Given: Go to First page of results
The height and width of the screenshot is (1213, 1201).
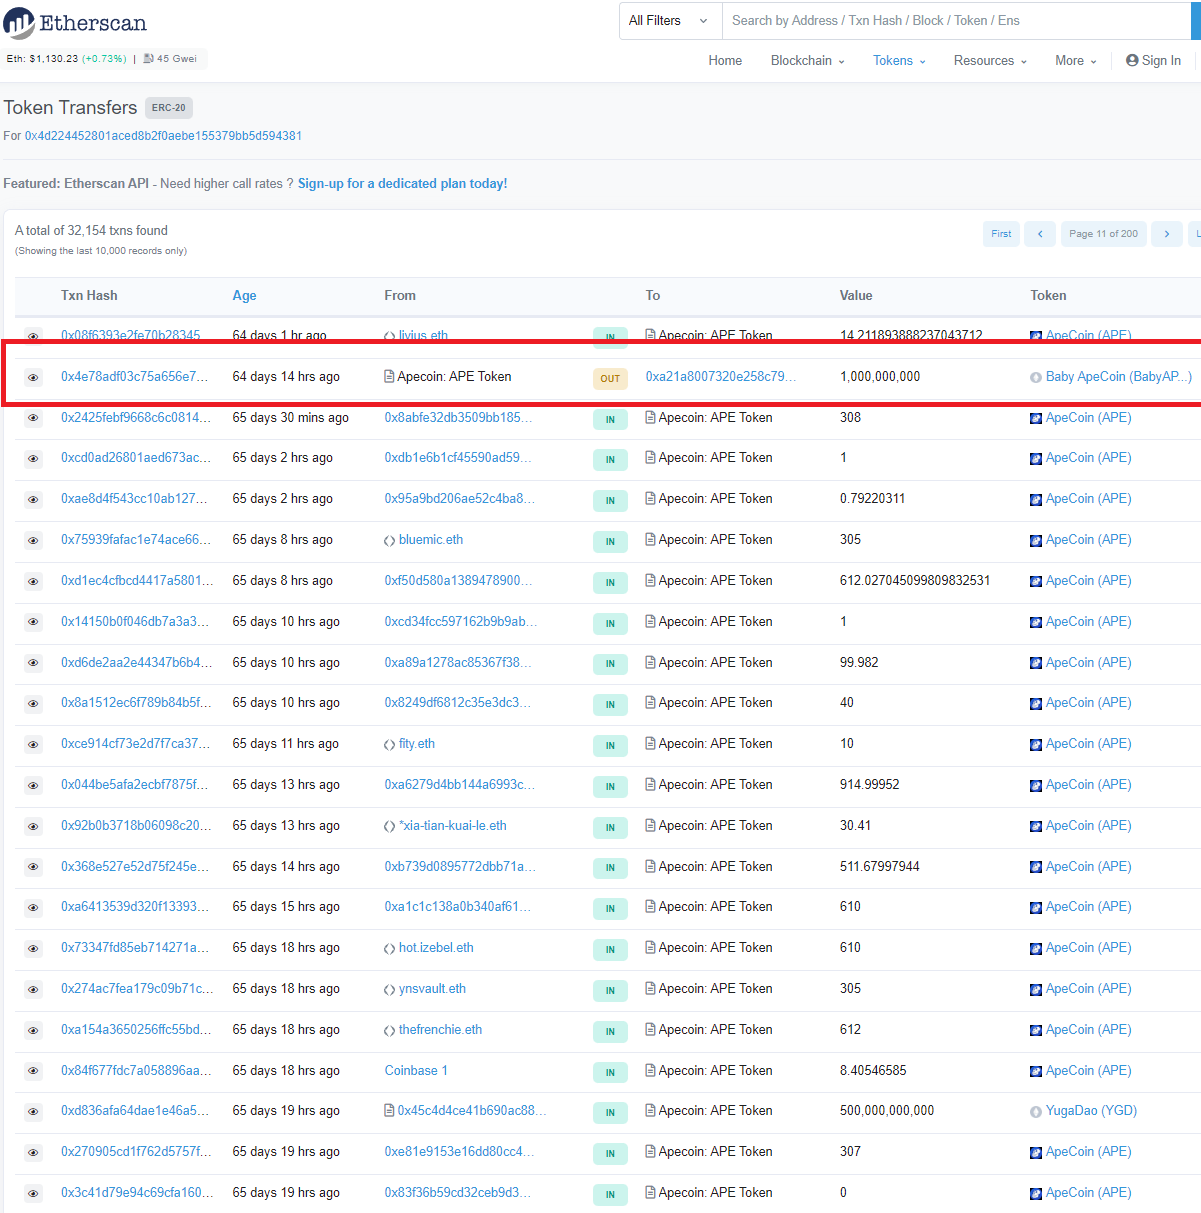Looking at the screenshot, I should 1001,234.
